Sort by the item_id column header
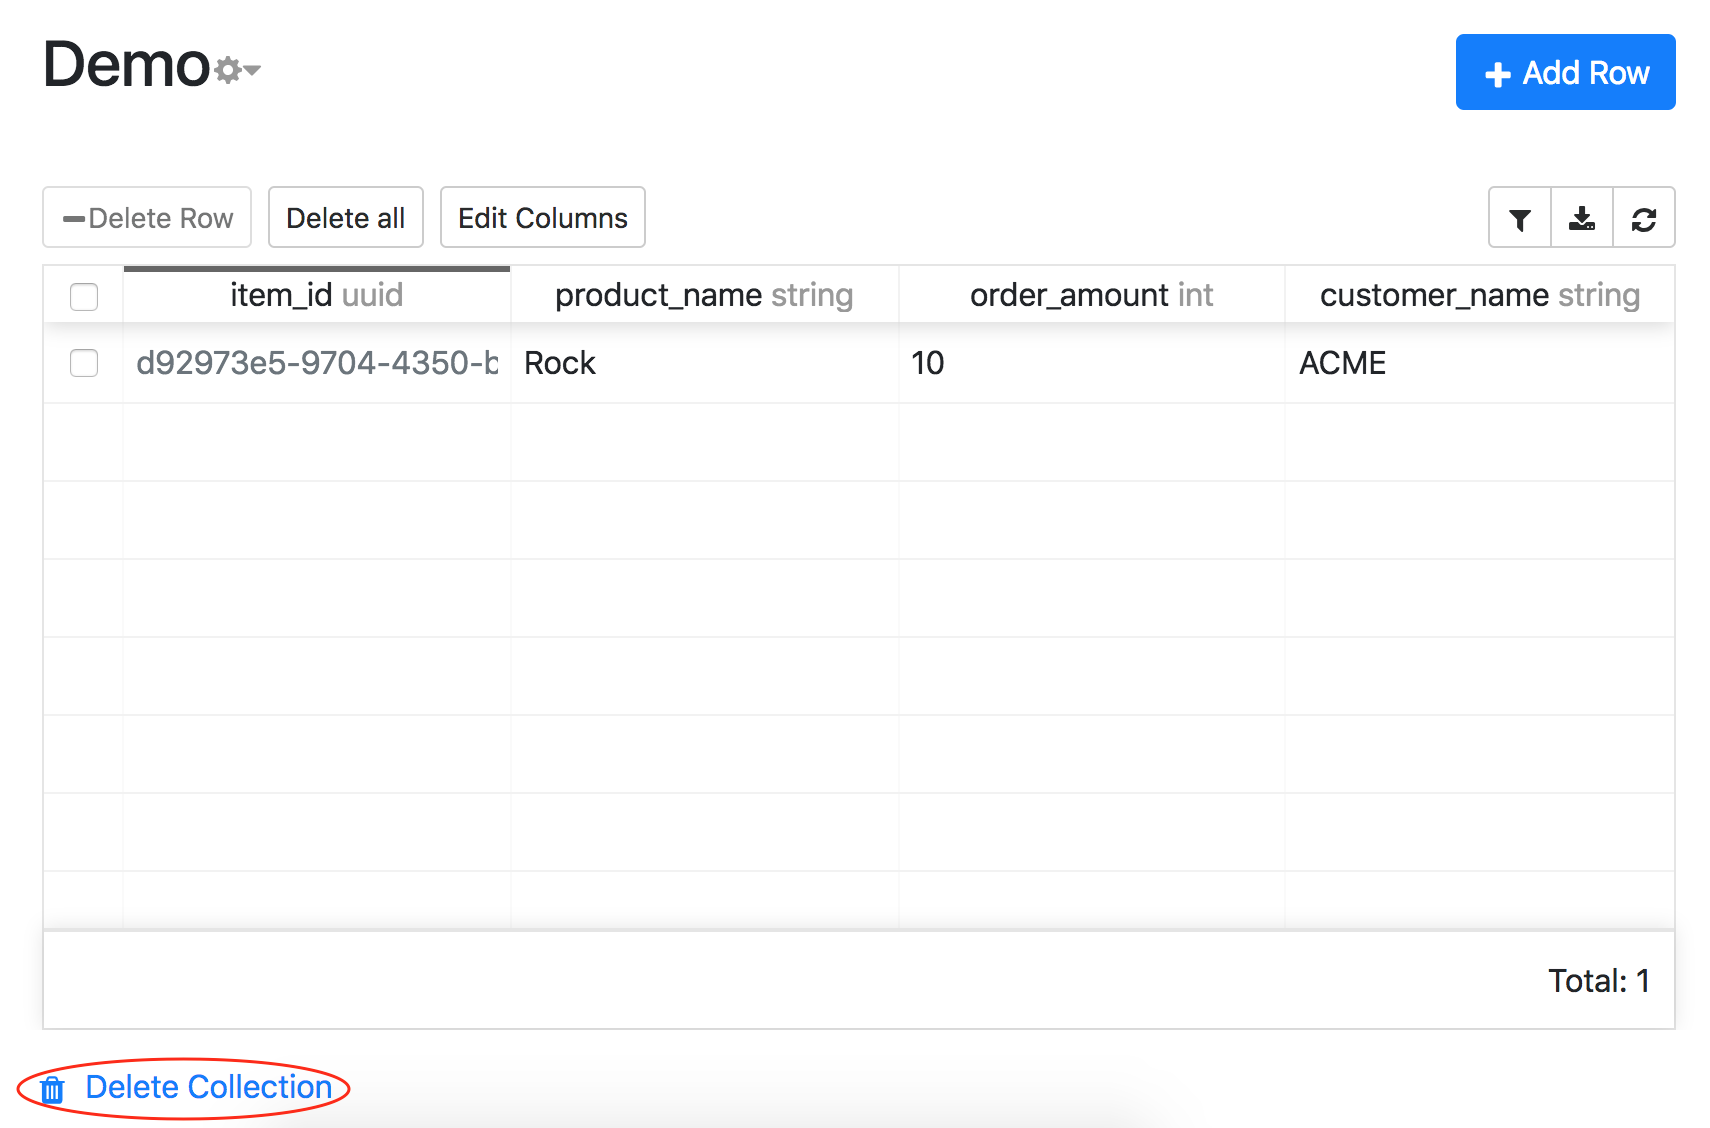 click(x=316, y=296)
